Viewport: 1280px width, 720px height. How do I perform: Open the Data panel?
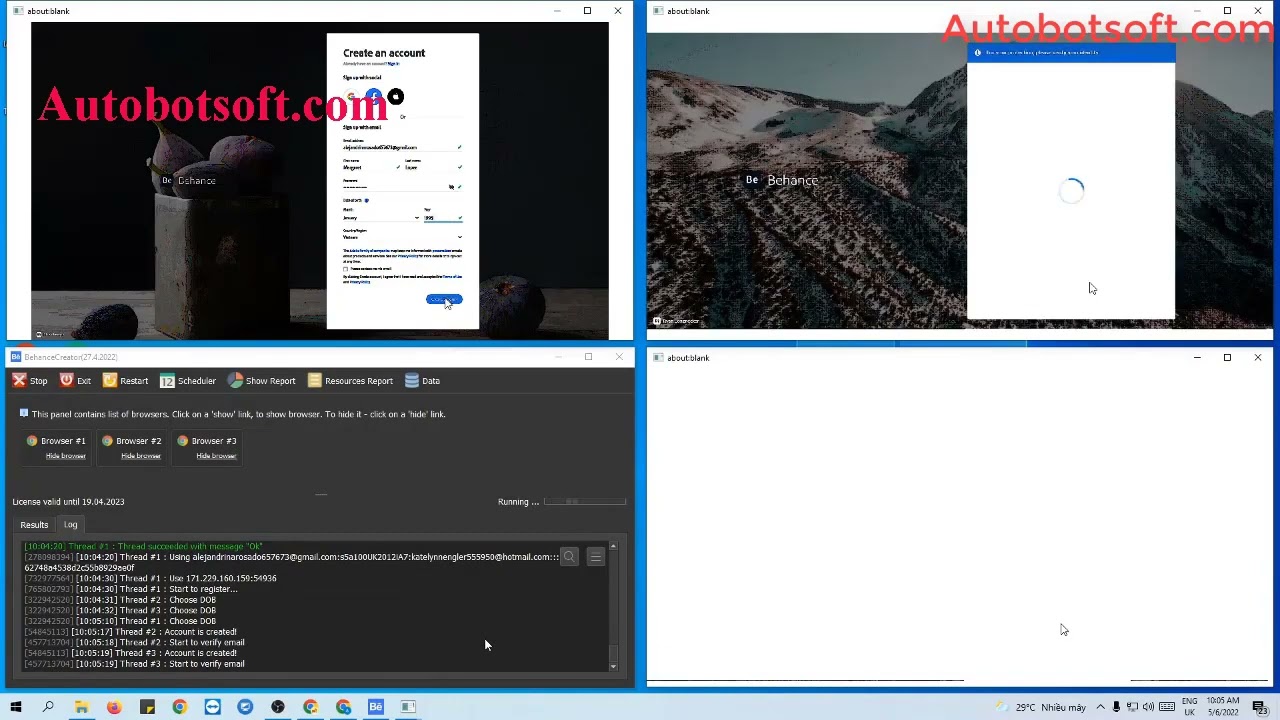pyautogui.click(x=422, y=380)
